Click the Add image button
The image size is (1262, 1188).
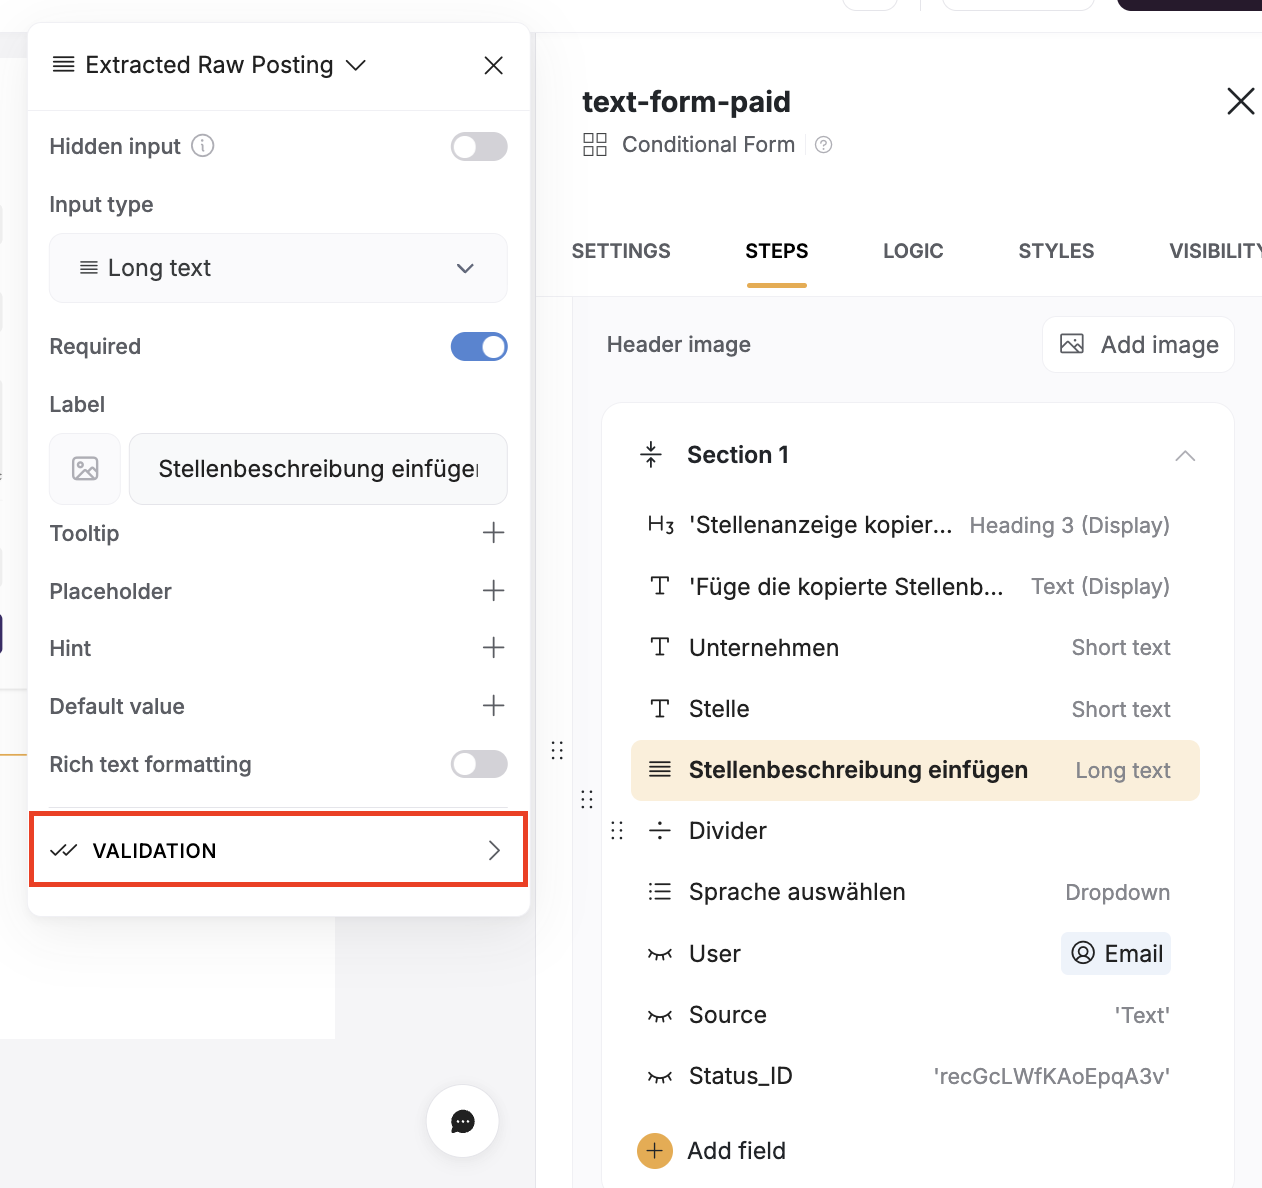(1138, 345)
